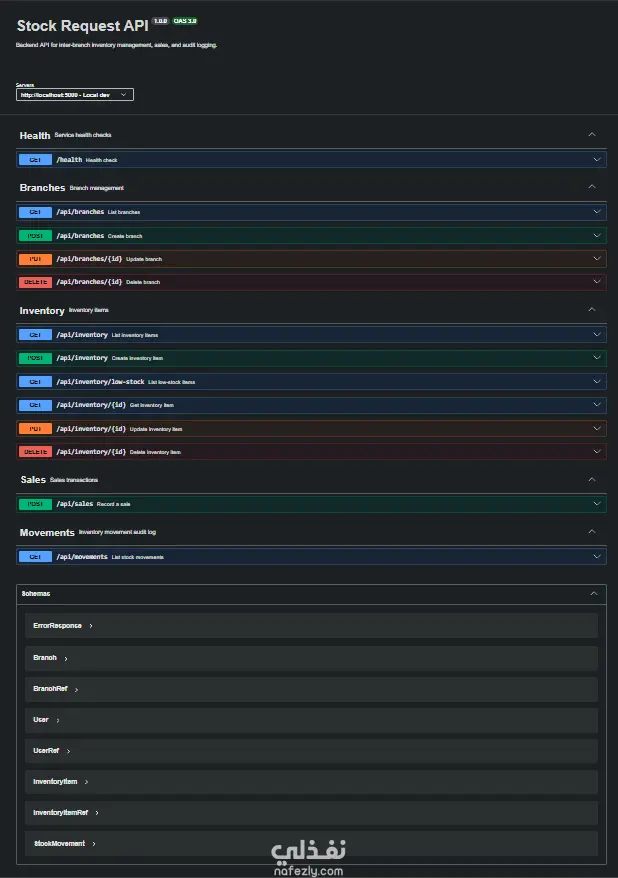Click the GET badge for /api/movements

35,556
